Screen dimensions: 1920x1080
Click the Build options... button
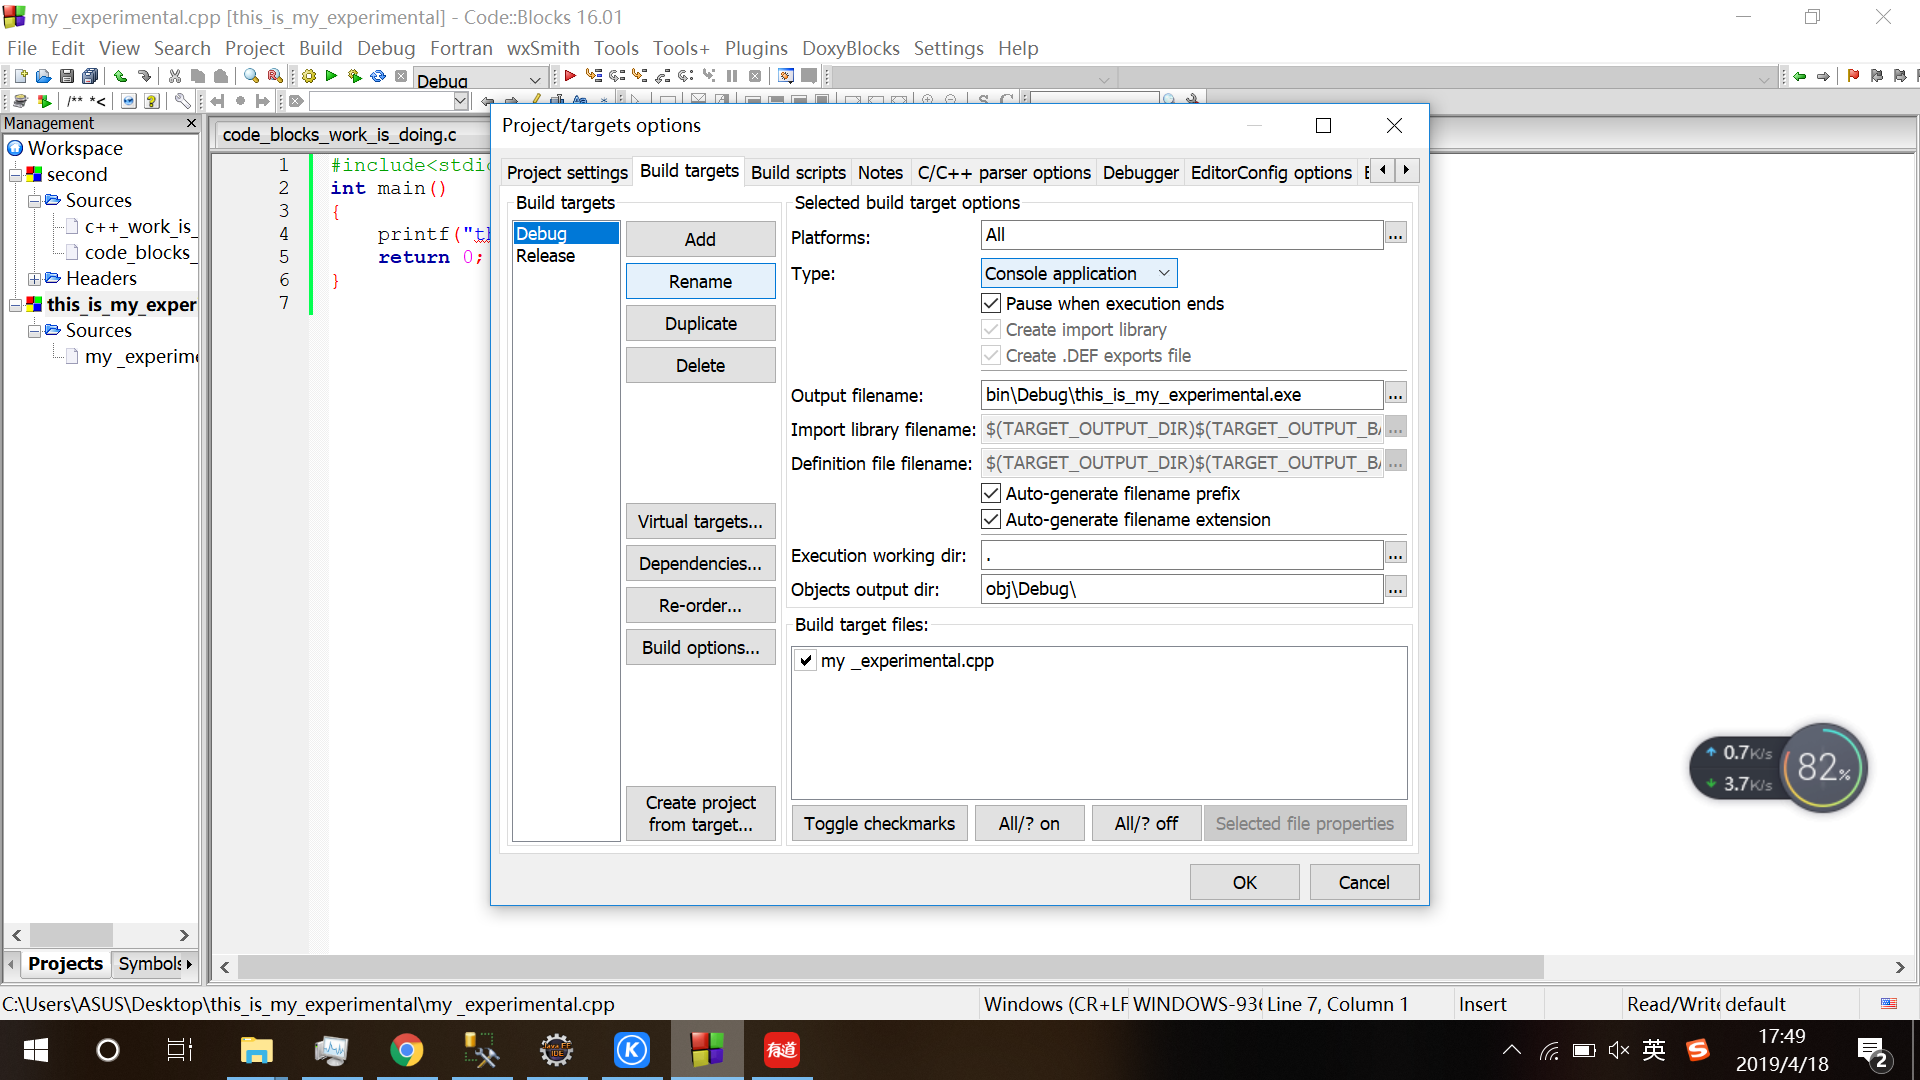700,647
